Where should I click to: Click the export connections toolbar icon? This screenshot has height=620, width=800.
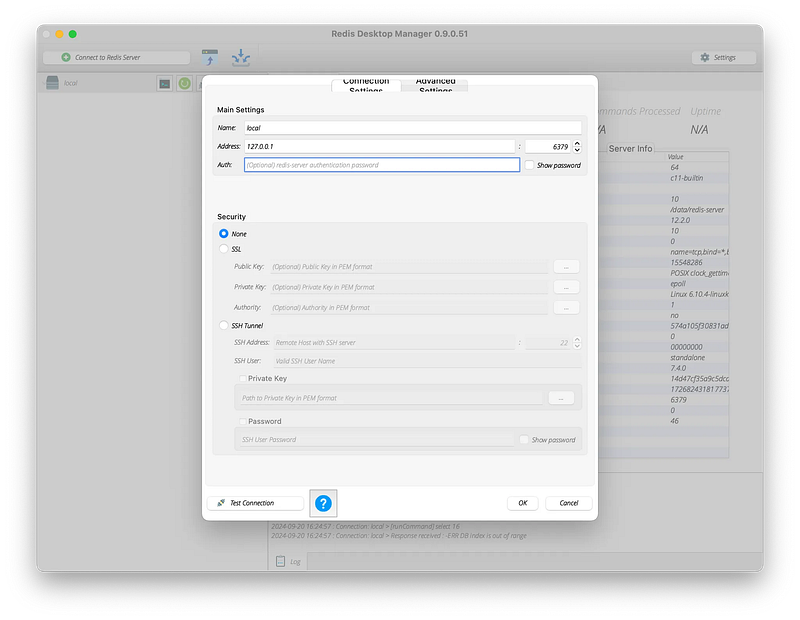pos(210,58)
